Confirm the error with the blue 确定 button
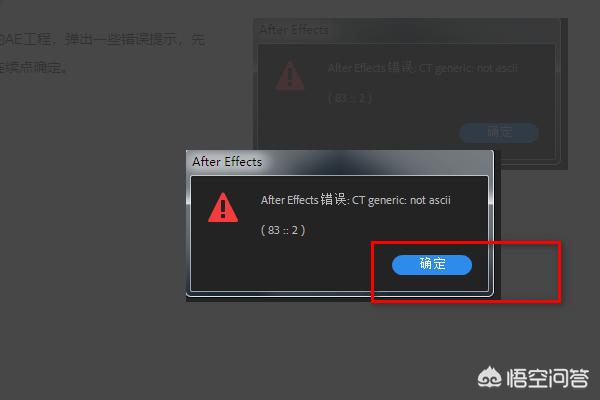This screenshot has width=600, height=400. pyautogui.click(x=432, y=264)
